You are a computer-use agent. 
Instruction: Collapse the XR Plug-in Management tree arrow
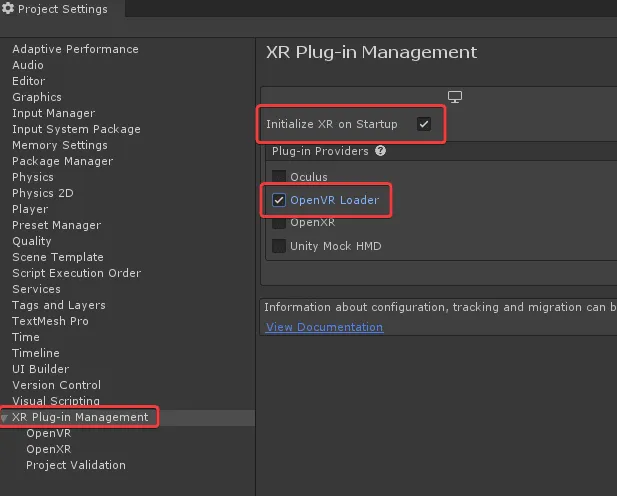click(x=5, y=418)
